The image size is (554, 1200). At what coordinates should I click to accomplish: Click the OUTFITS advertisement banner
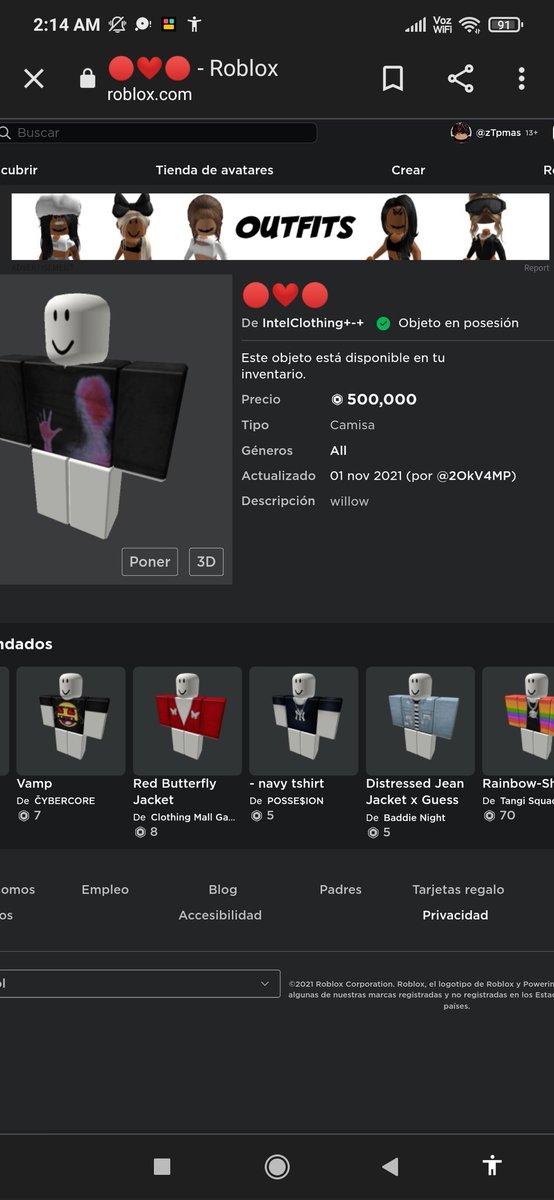[x=280, y=227]
